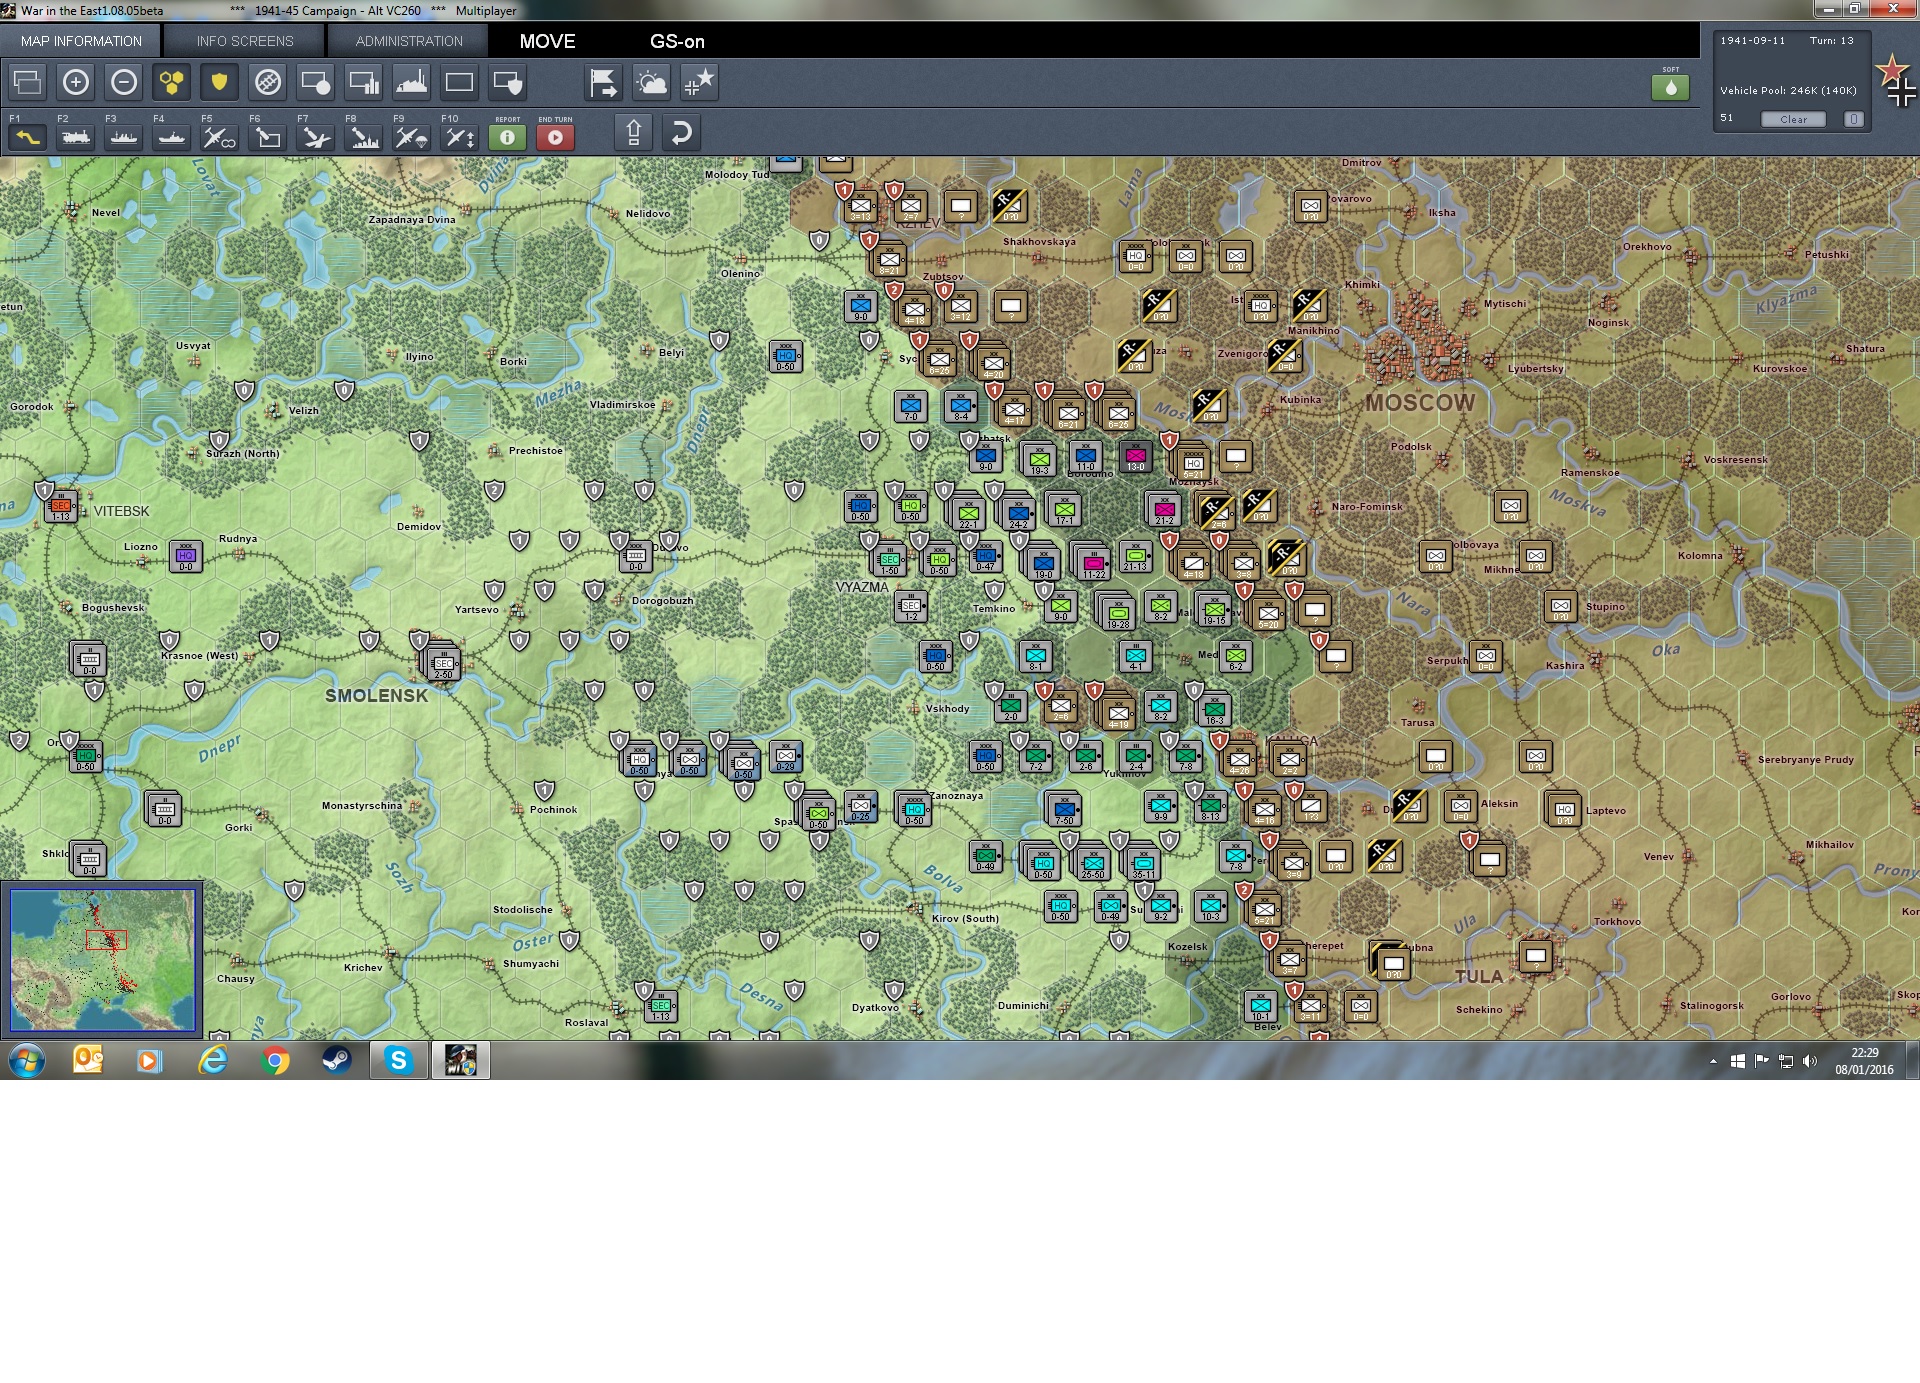Open the weather display icon
The width and height of the screenshot is (1920, 1383).
coord(651,83)
